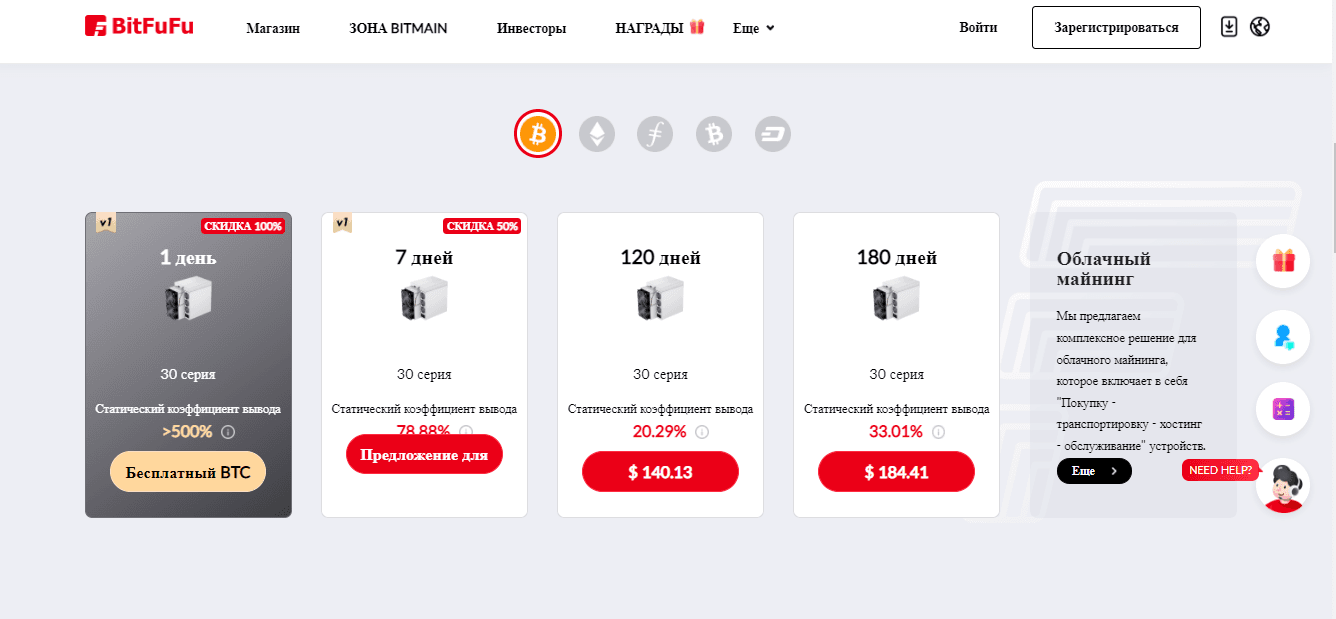Select the Ethereum coin icon
This screenshot has width=1336, height=619.
(x=597, y=133)
